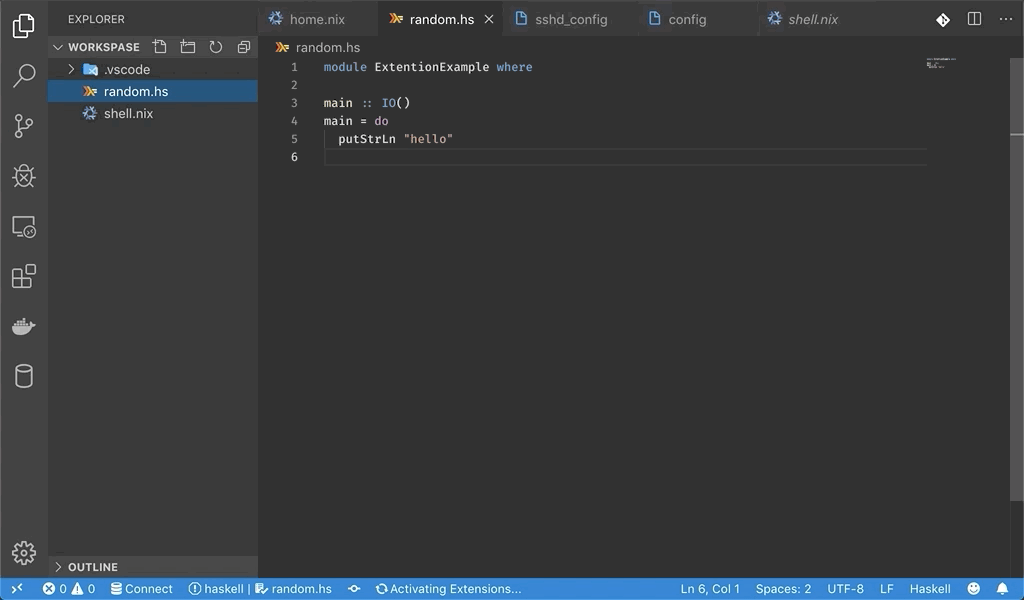Collapse the WORKSPACE section
Image resolution: width=1024 pixels, height=600 pixels.
[x=59, y=46]
